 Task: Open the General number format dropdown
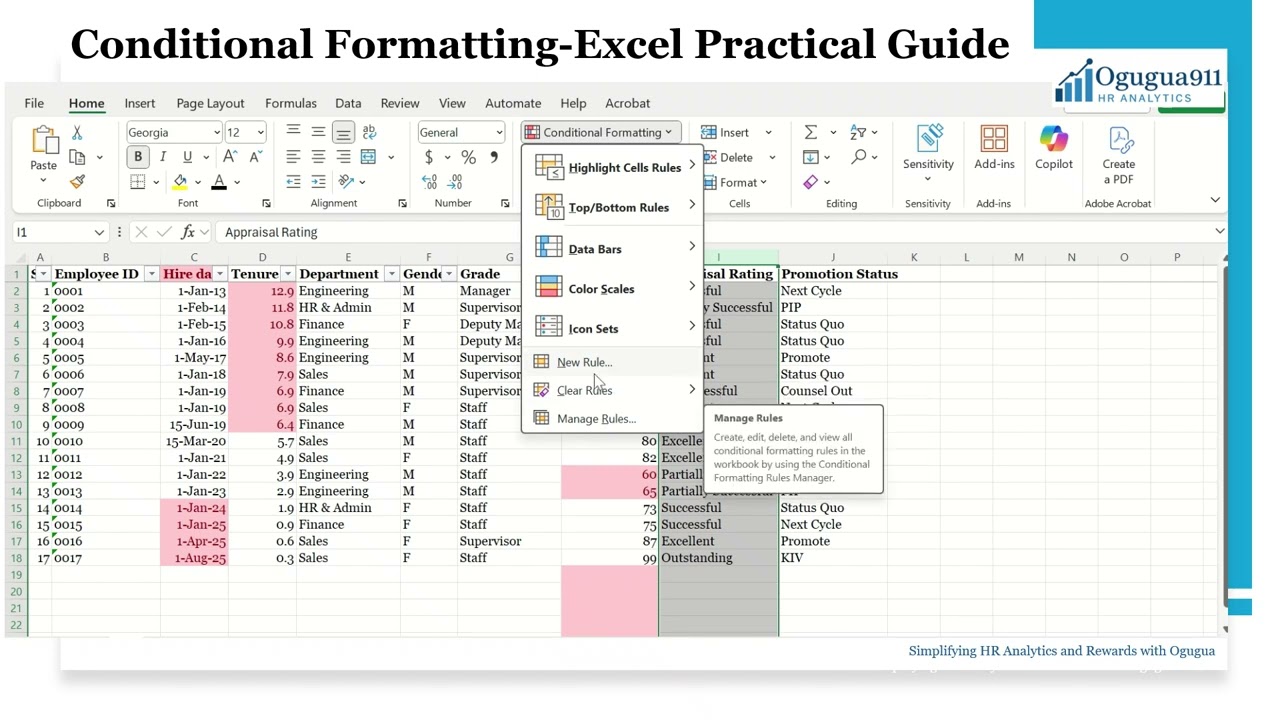pos(499,132)
